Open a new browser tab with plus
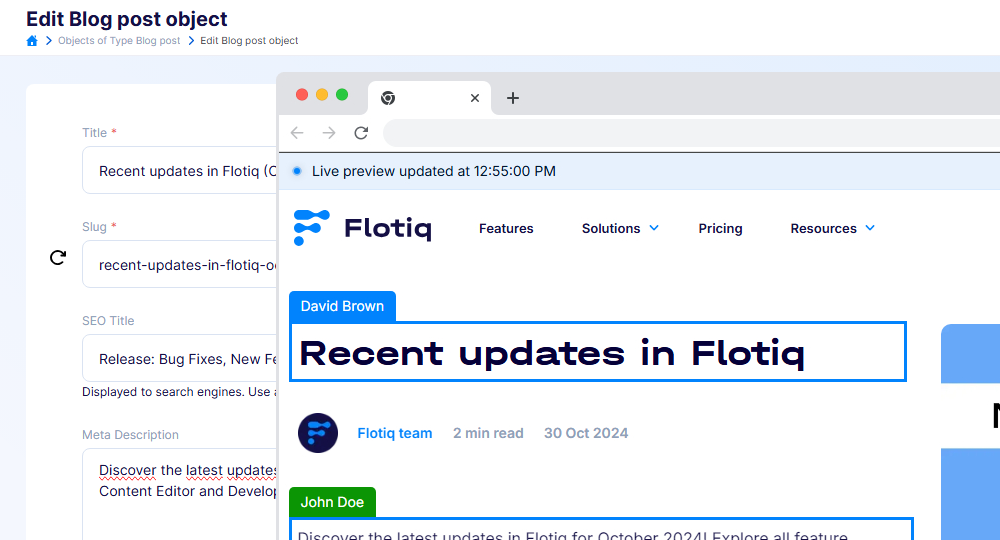 (513, 98)
